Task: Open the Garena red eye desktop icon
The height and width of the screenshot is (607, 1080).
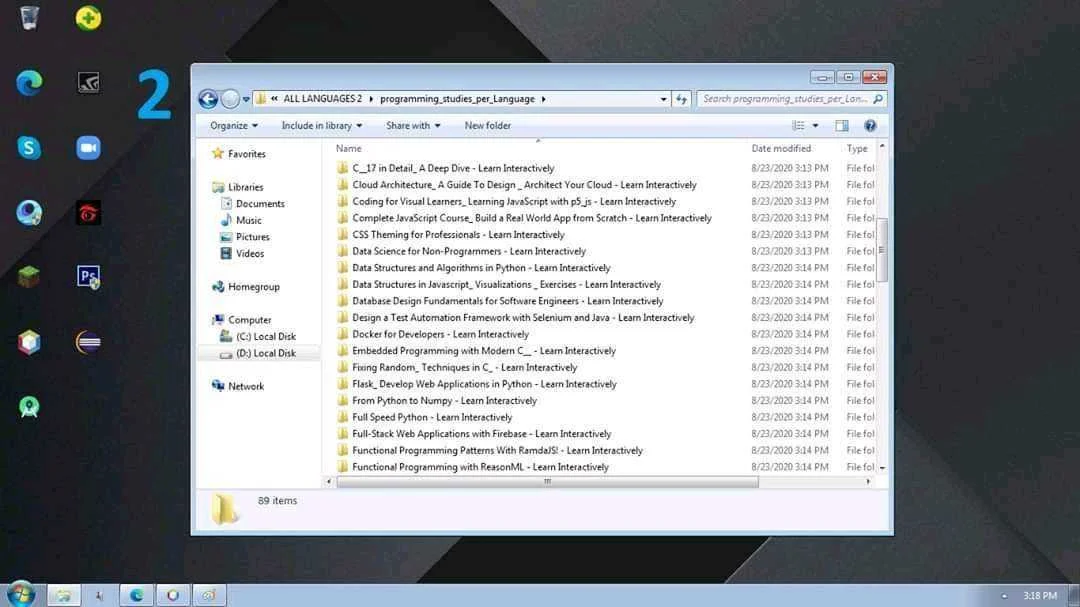Action: [88, 213]
